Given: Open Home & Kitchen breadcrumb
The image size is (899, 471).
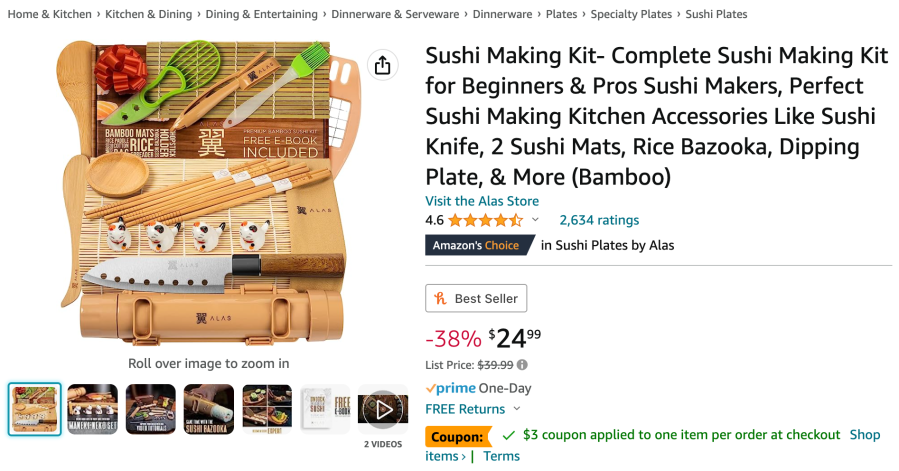Looking at the screenshot, I should pyautogui.click(x=49, y=14).
